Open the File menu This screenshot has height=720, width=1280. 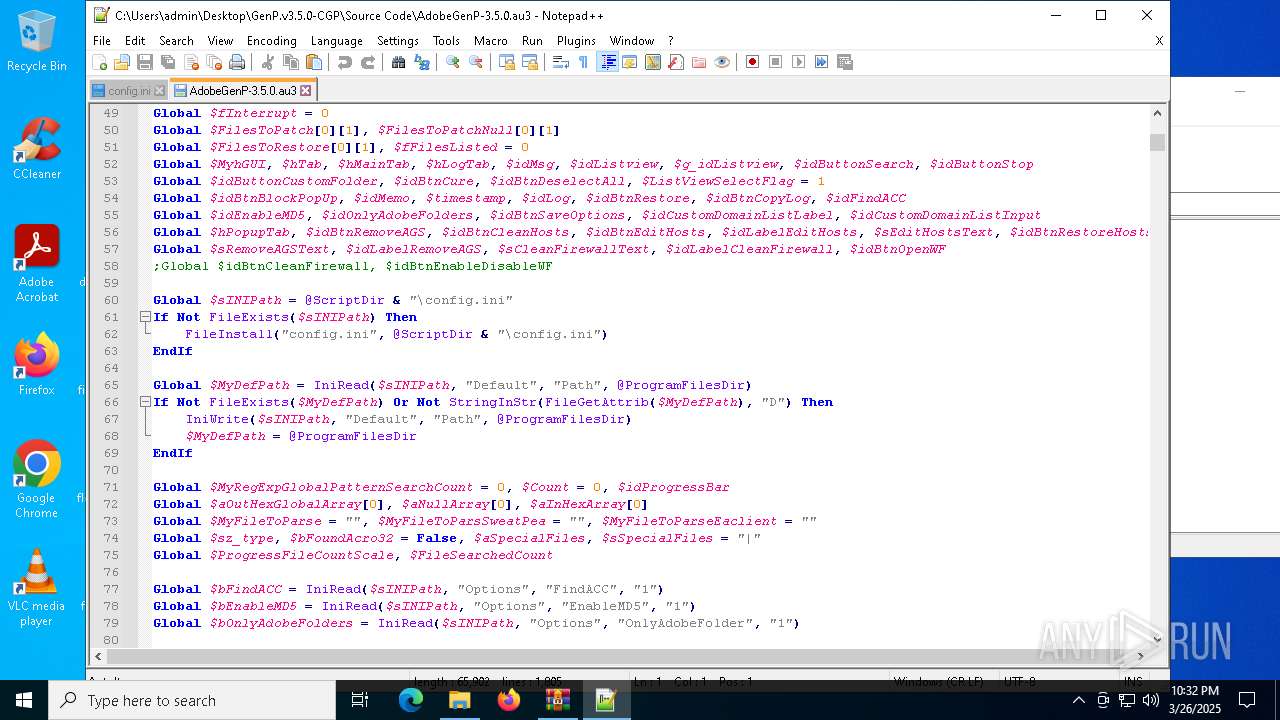coord(102,41)
